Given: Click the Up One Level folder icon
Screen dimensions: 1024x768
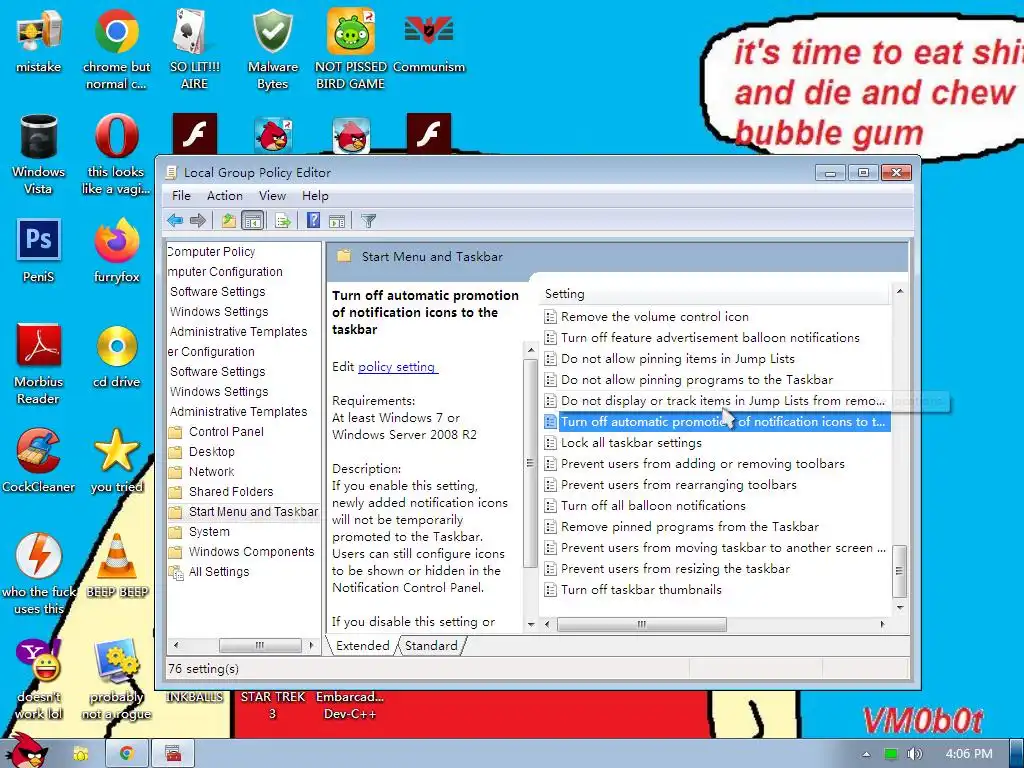Looking at the screenshot, I should coord(228,221).
